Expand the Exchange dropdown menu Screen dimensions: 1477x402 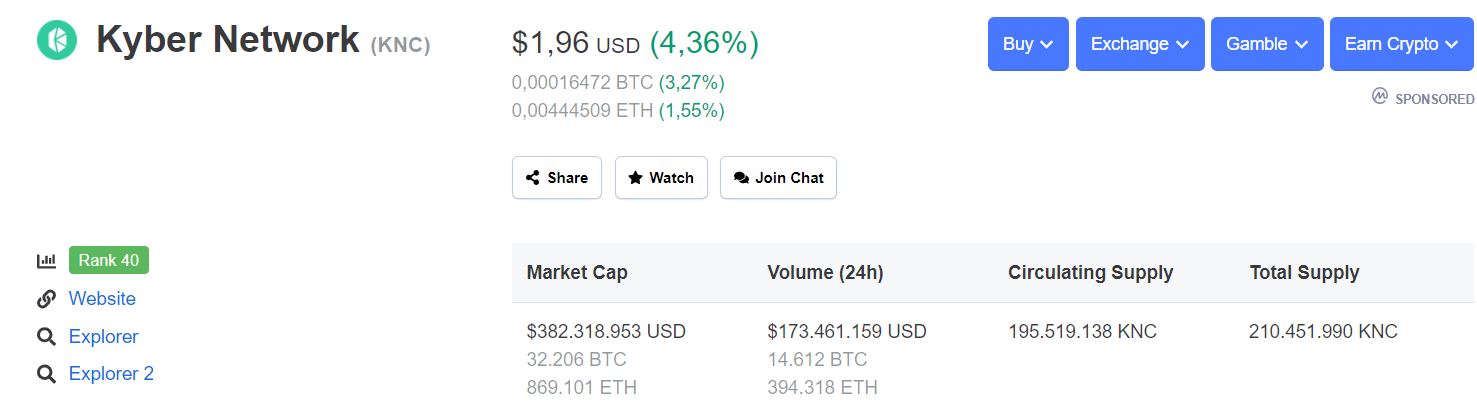(x=1140, y=44)
